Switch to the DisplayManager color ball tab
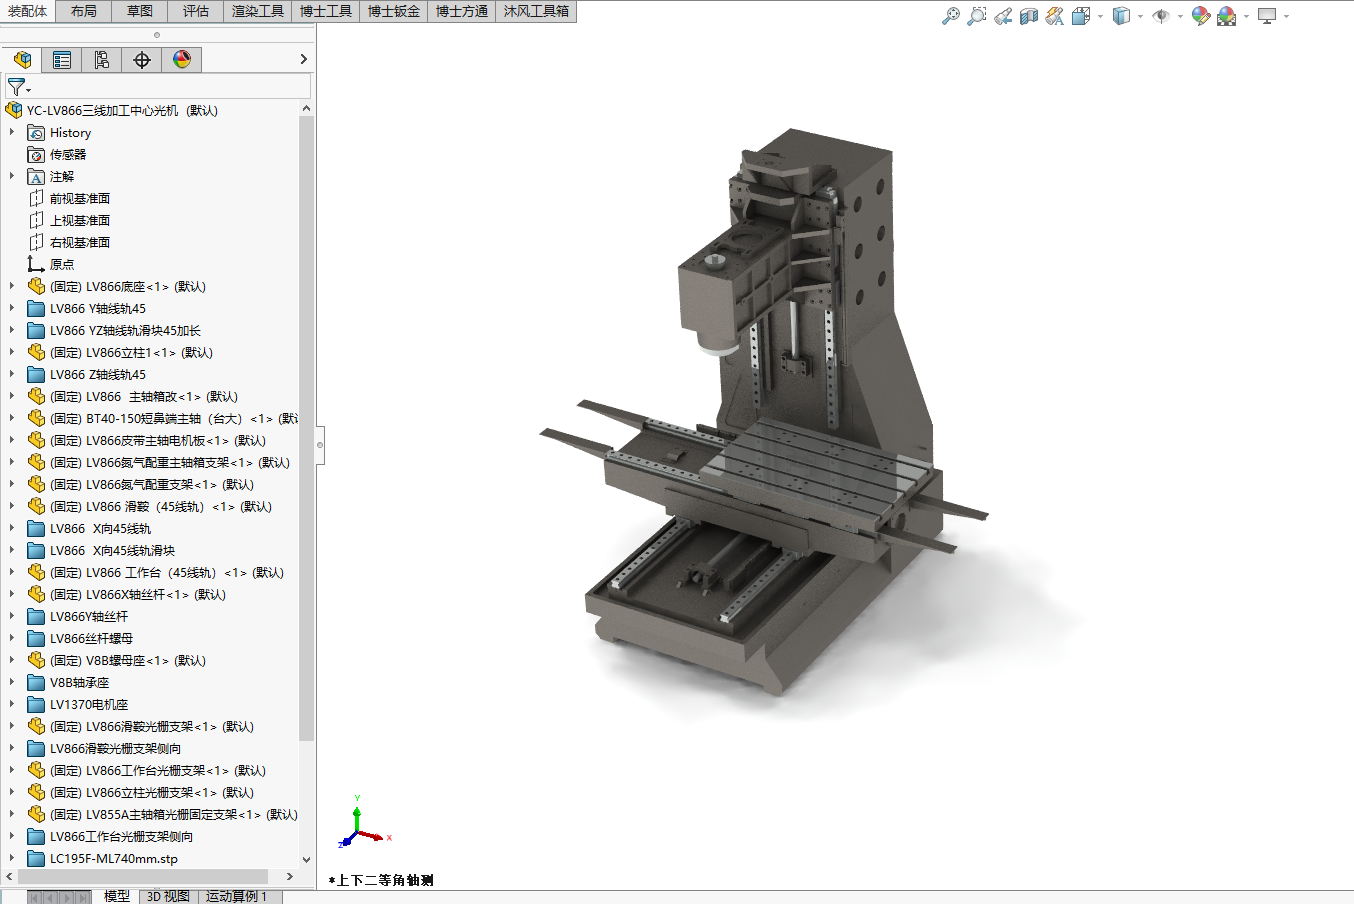Image resolution: width=1354 pixels, height=904 pixels. click(182, 60)
